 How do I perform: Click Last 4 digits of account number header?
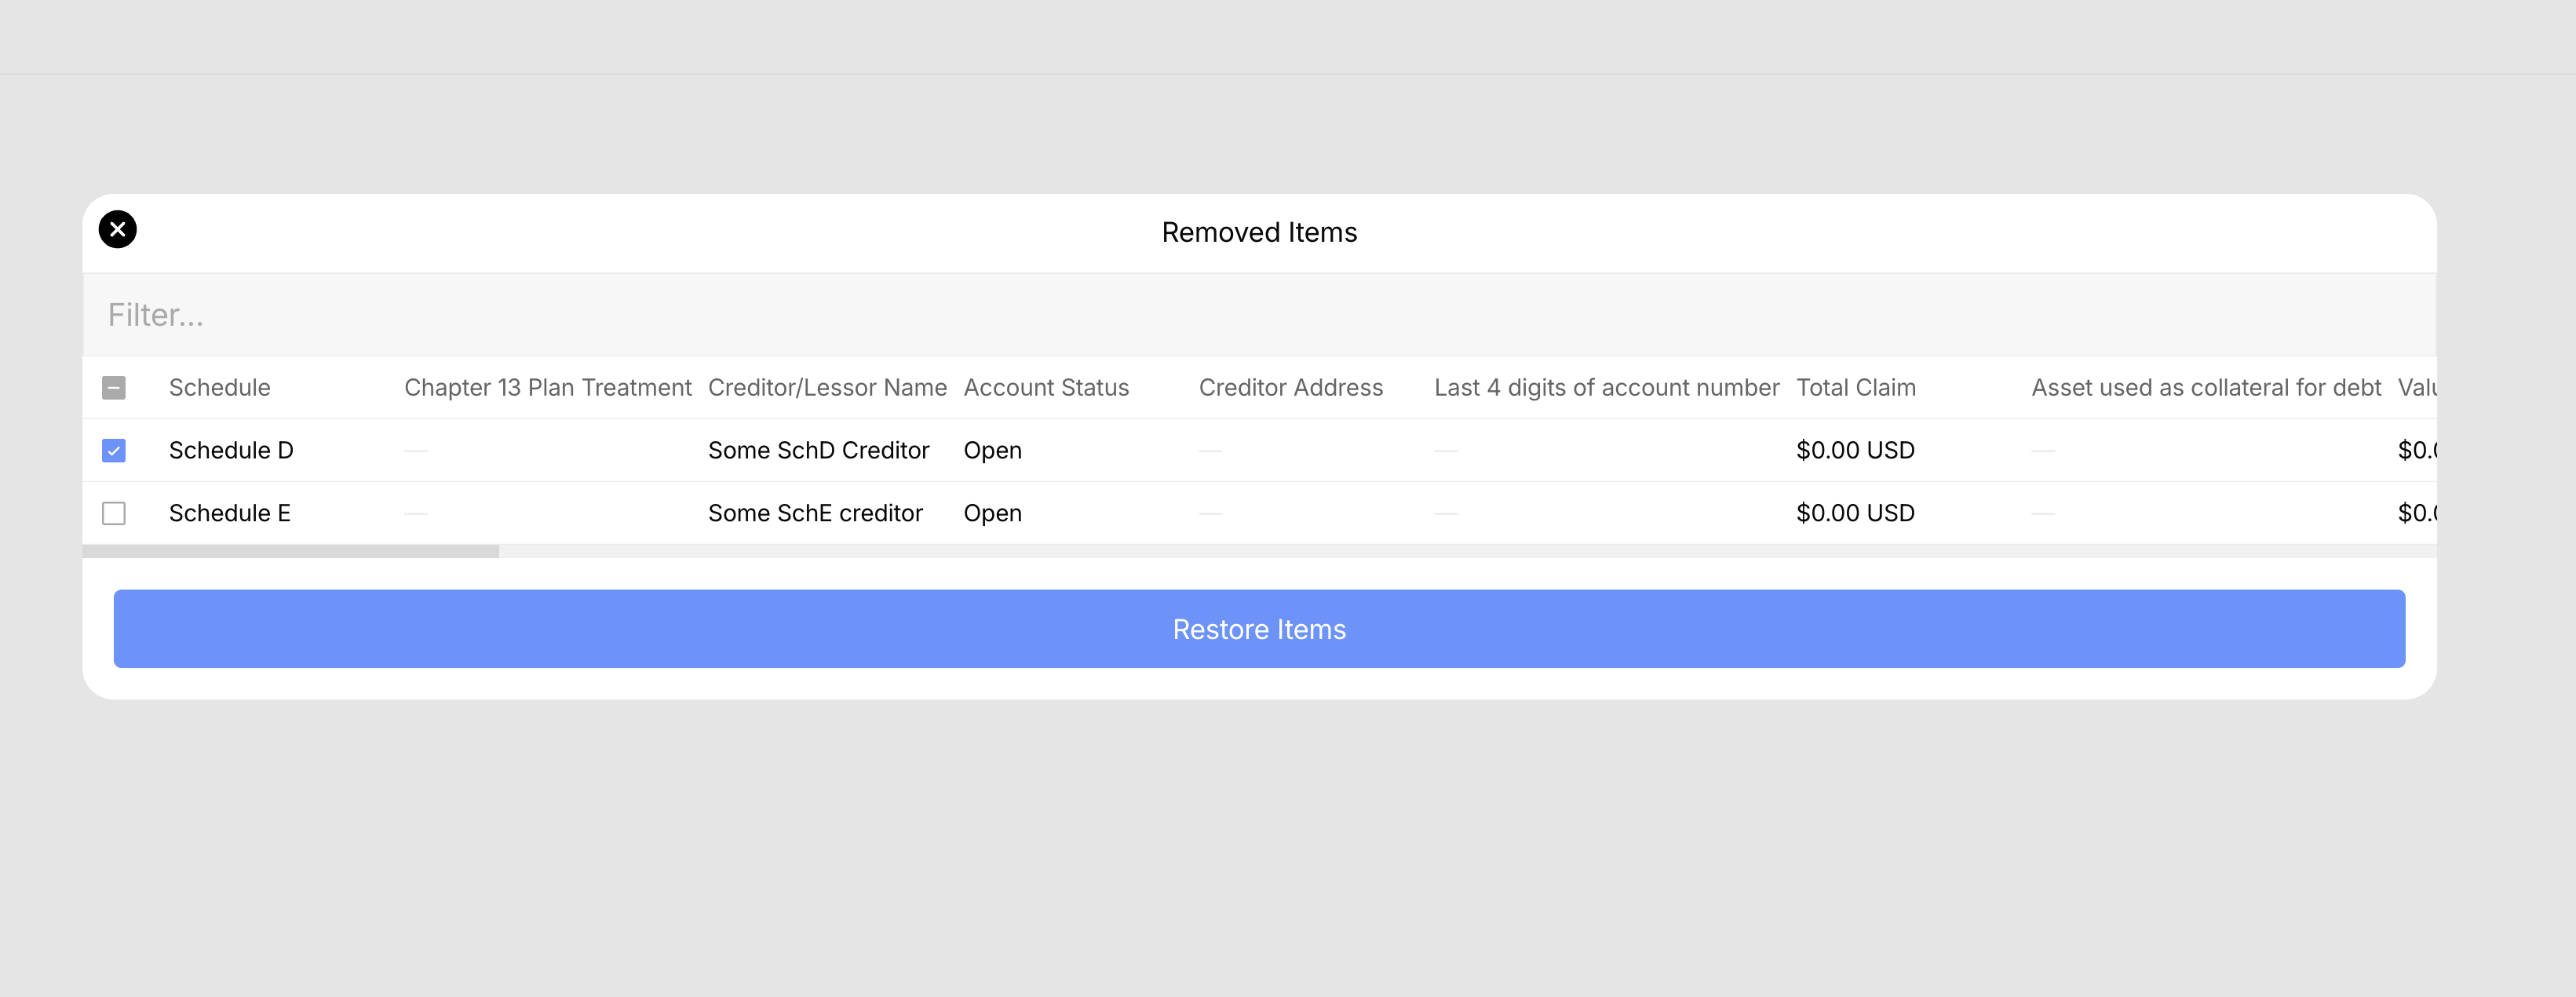pos(1607,388)
